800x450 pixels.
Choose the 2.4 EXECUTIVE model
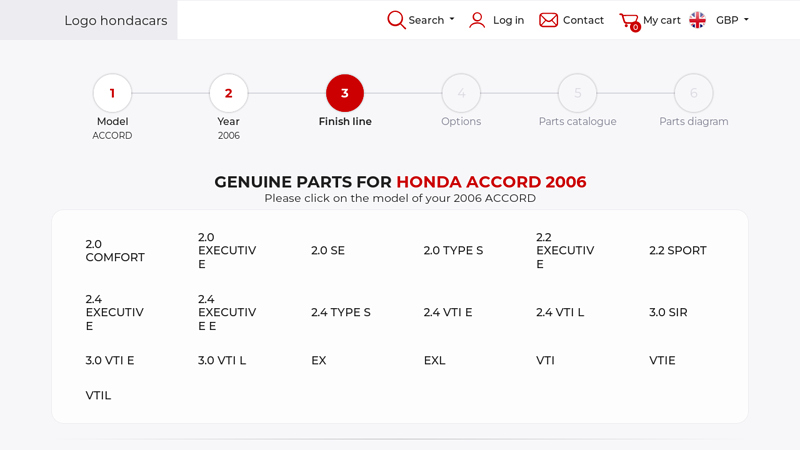pos(115,312)
